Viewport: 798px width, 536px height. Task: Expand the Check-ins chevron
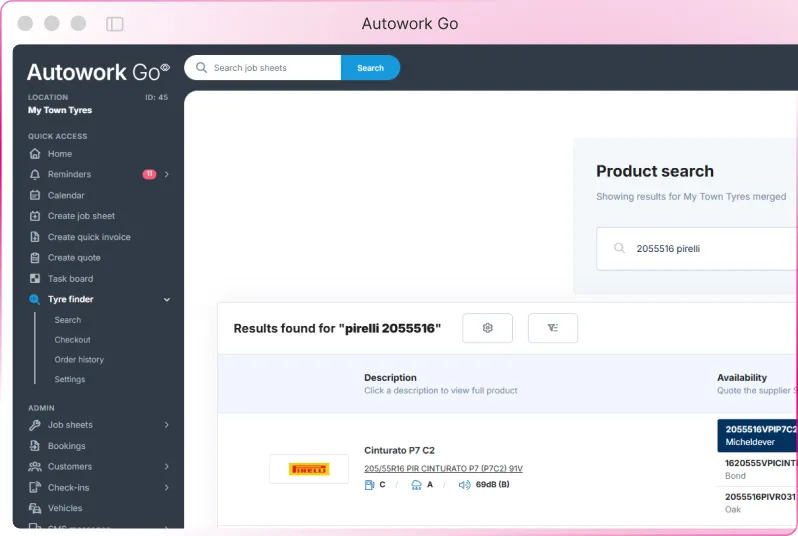tap(166, 487)
